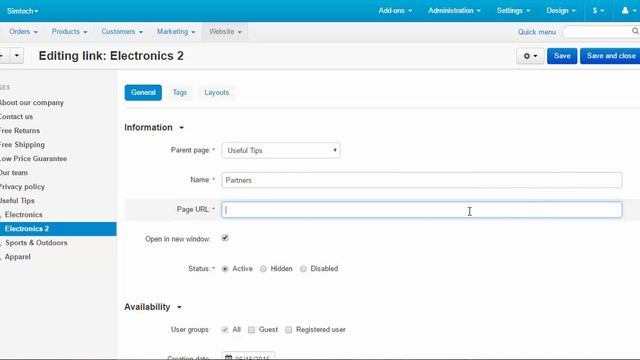
Task: Open the currency $ dropdown
Action: [x=598, y=11]
